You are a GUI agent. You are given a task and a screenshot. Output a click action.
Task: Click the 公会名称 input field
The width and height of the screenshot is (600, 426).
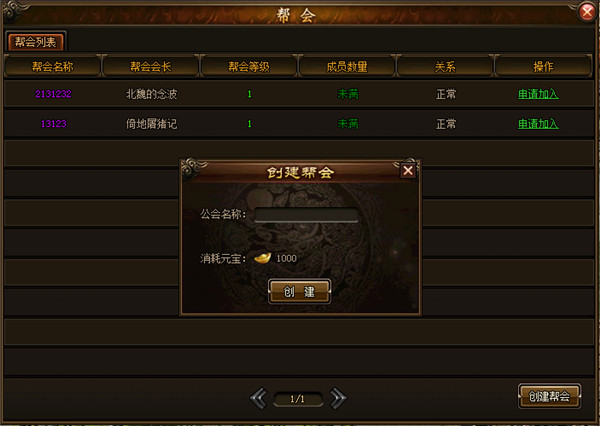(x=307, y=215)
